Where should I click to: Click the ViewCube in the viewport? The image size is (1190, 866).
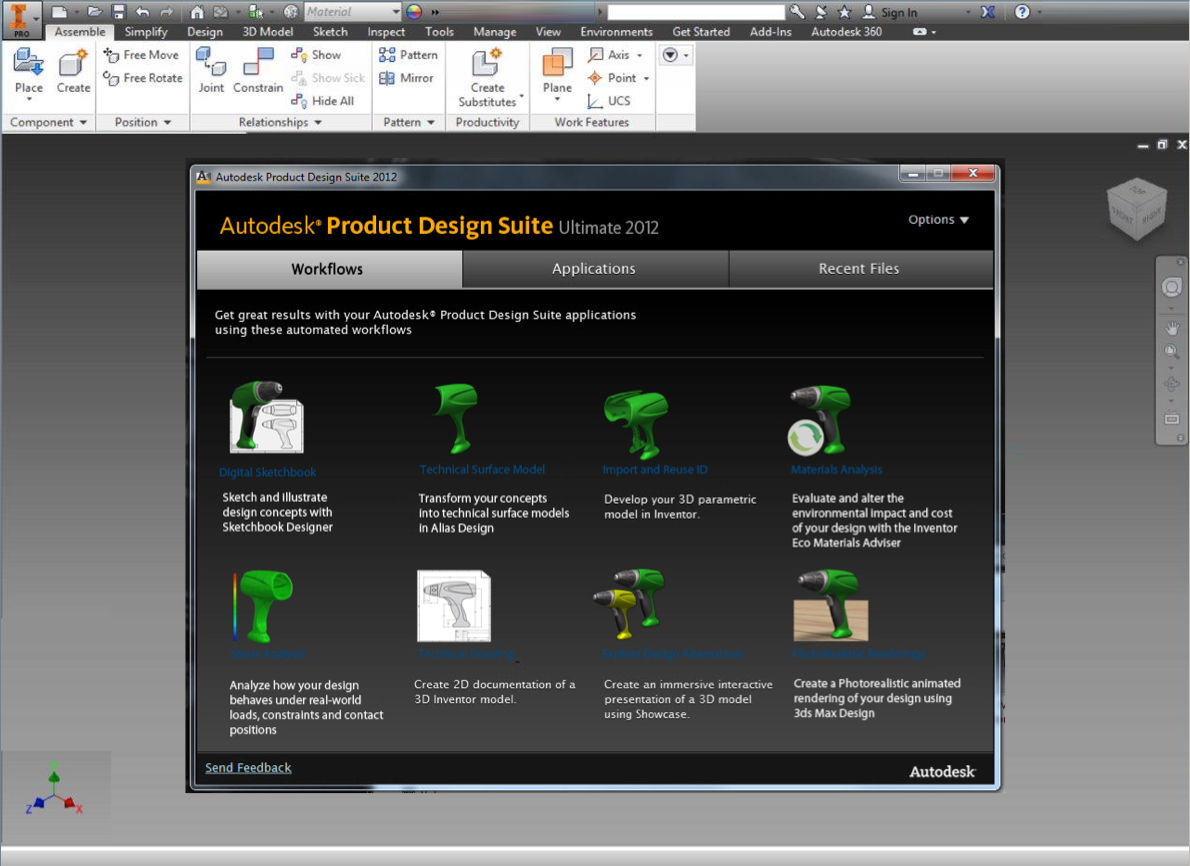(x=1136, y=208)
